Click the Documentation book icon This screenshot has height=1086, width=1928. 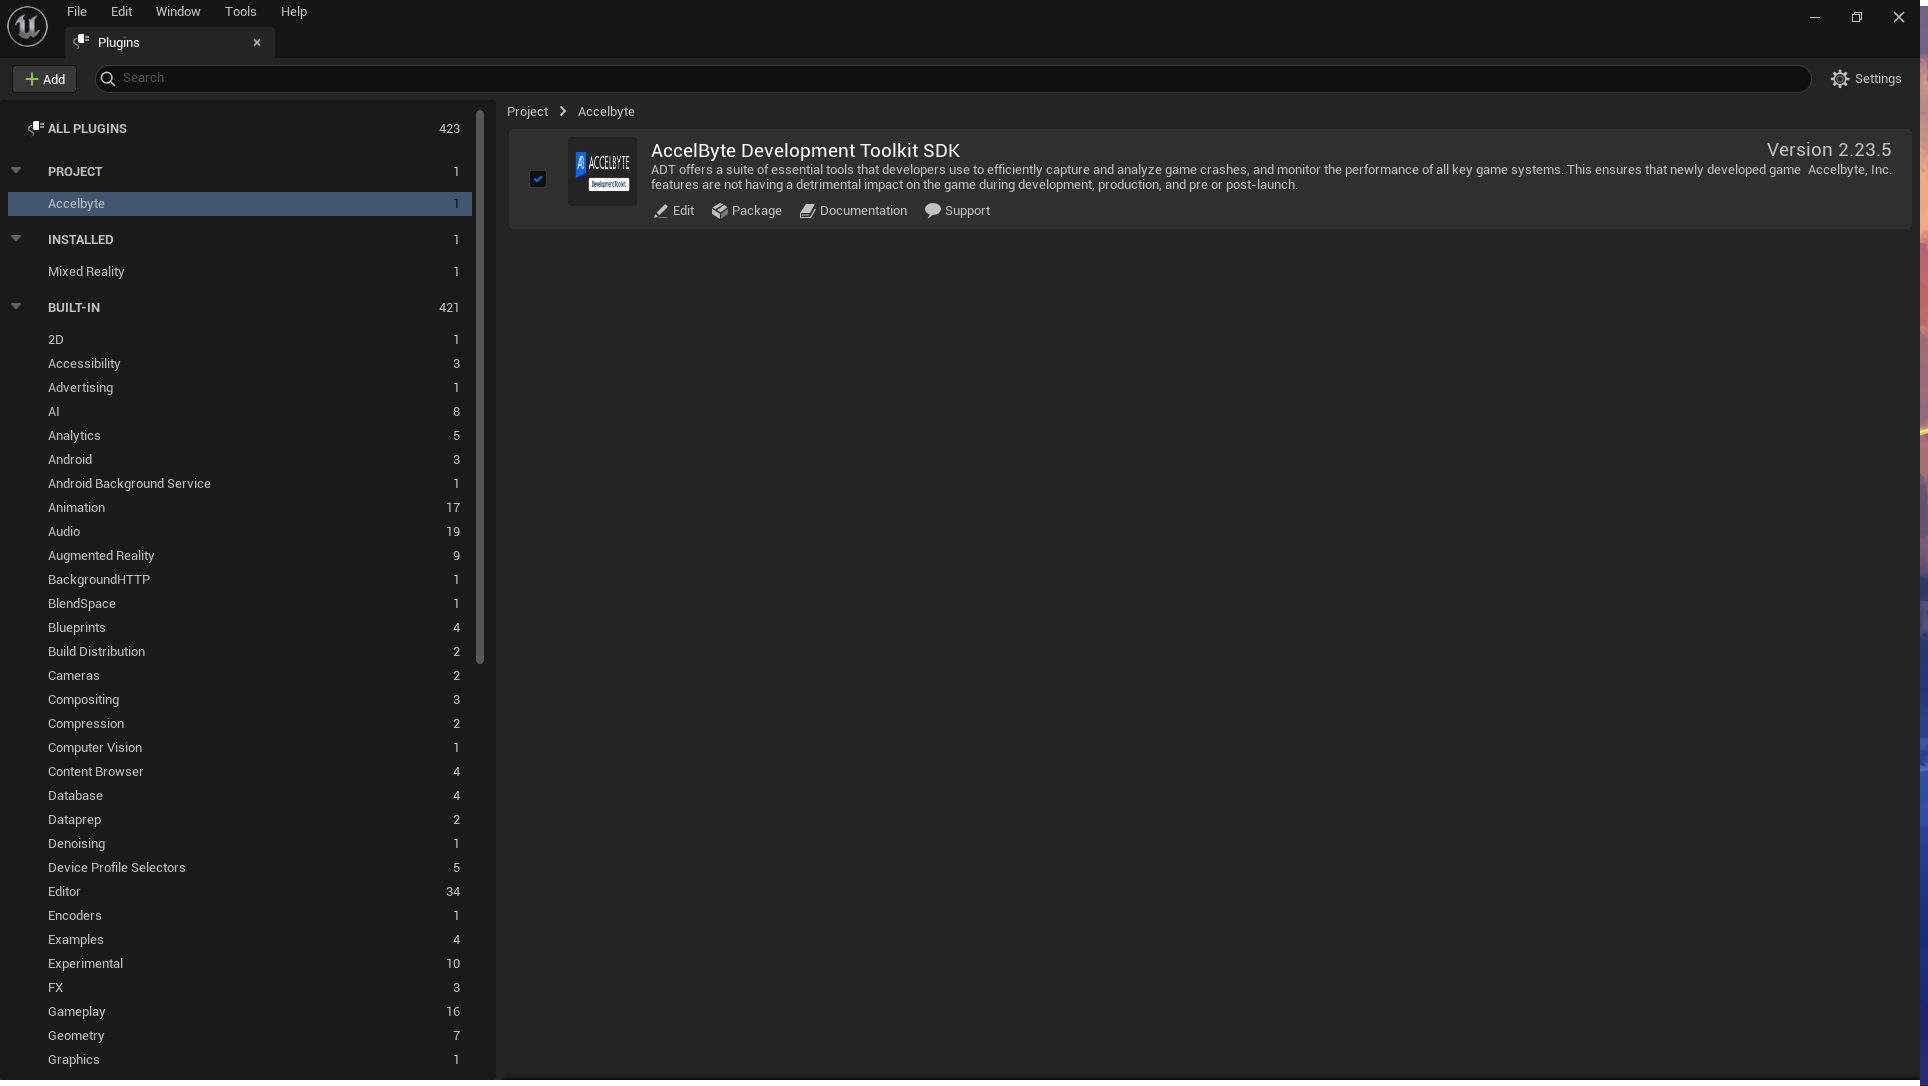[x=808, y=211]
